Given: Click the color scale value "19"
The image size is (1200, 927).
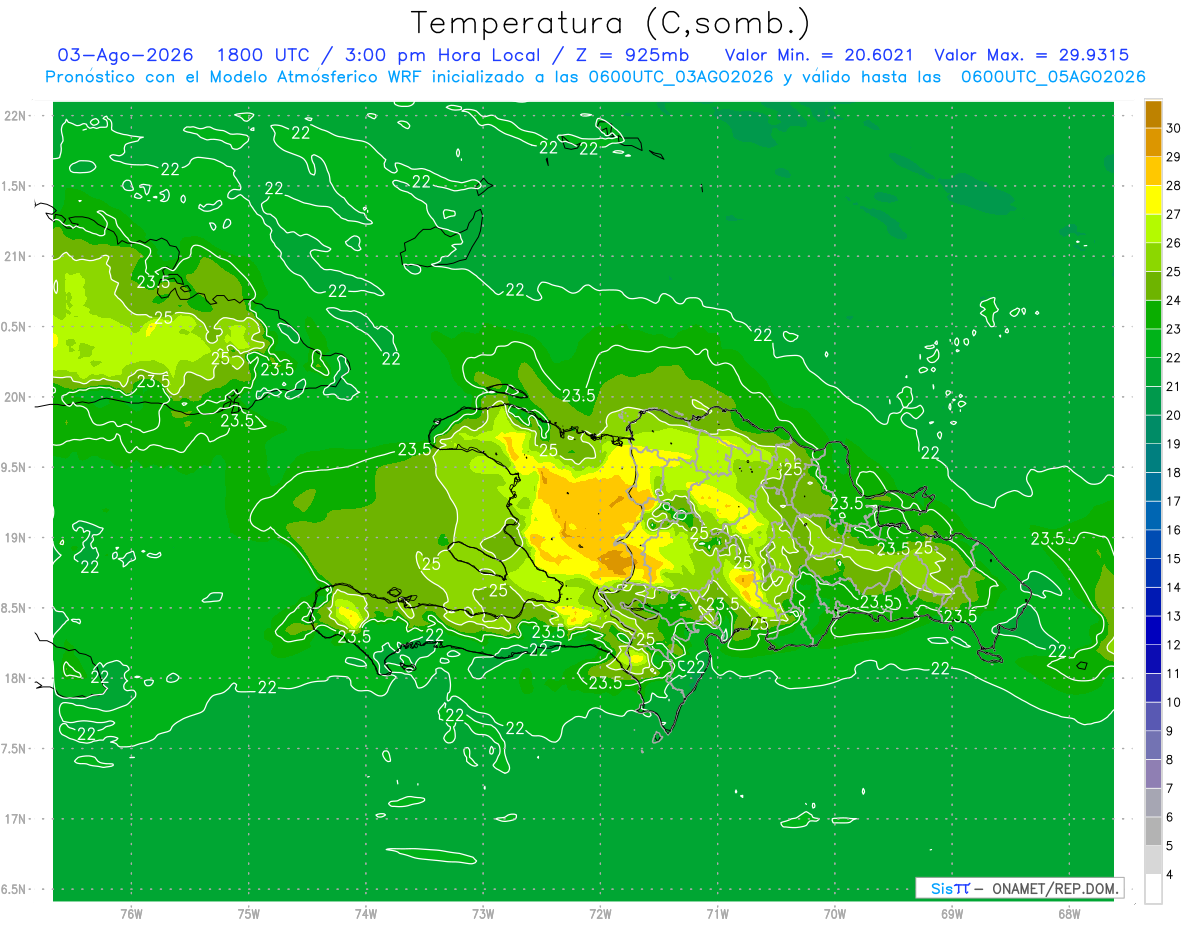Looking at the screenshot, I should tap(1174, 443).
